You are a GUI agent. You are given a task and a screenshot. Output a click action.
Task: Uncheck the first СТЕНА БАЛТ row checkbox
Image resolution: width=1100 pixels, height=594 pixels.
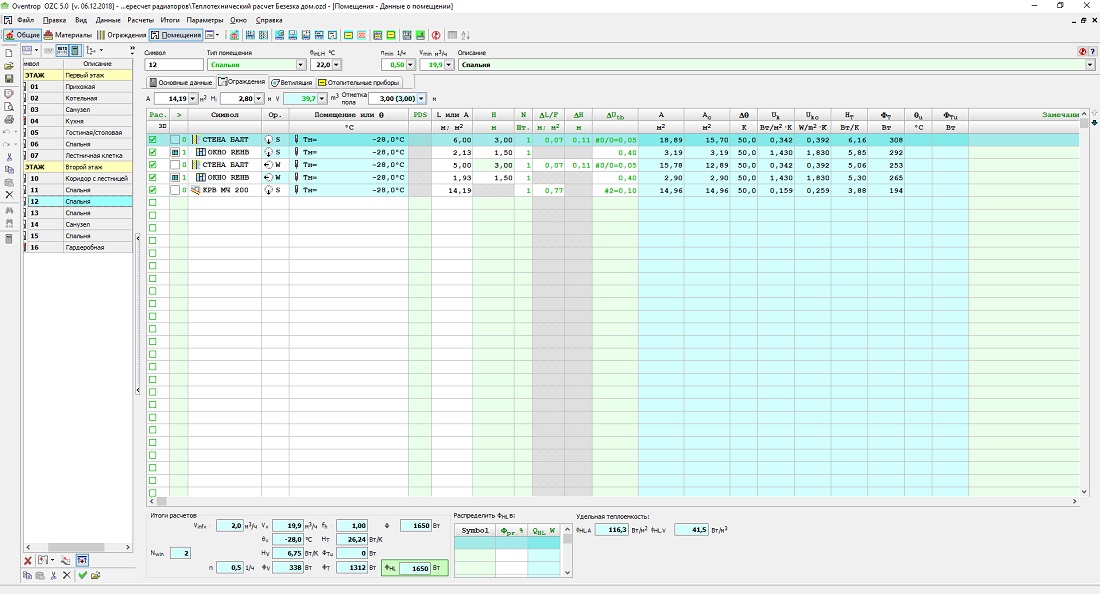(153, 140)
